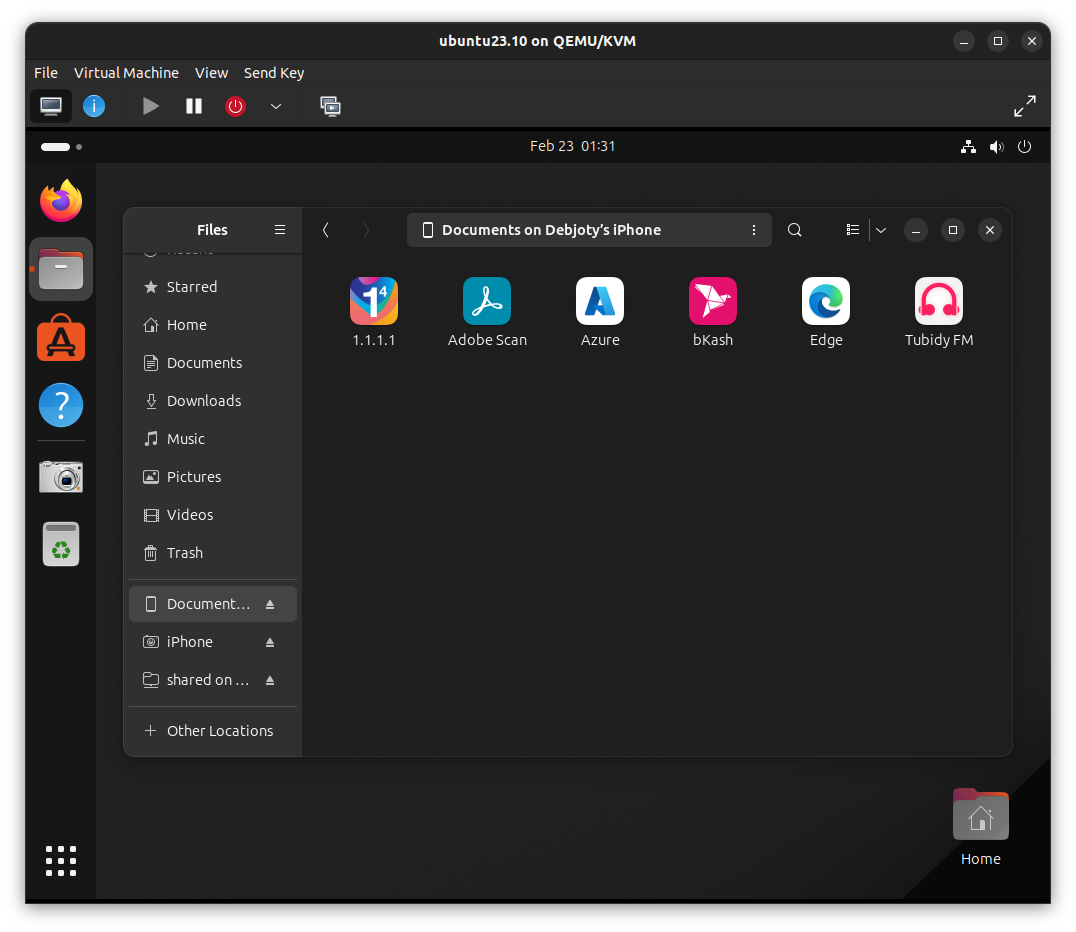Select Pictures in sidebar
The height and width of the screenshot is (932, 1076).
coord(213,476)
